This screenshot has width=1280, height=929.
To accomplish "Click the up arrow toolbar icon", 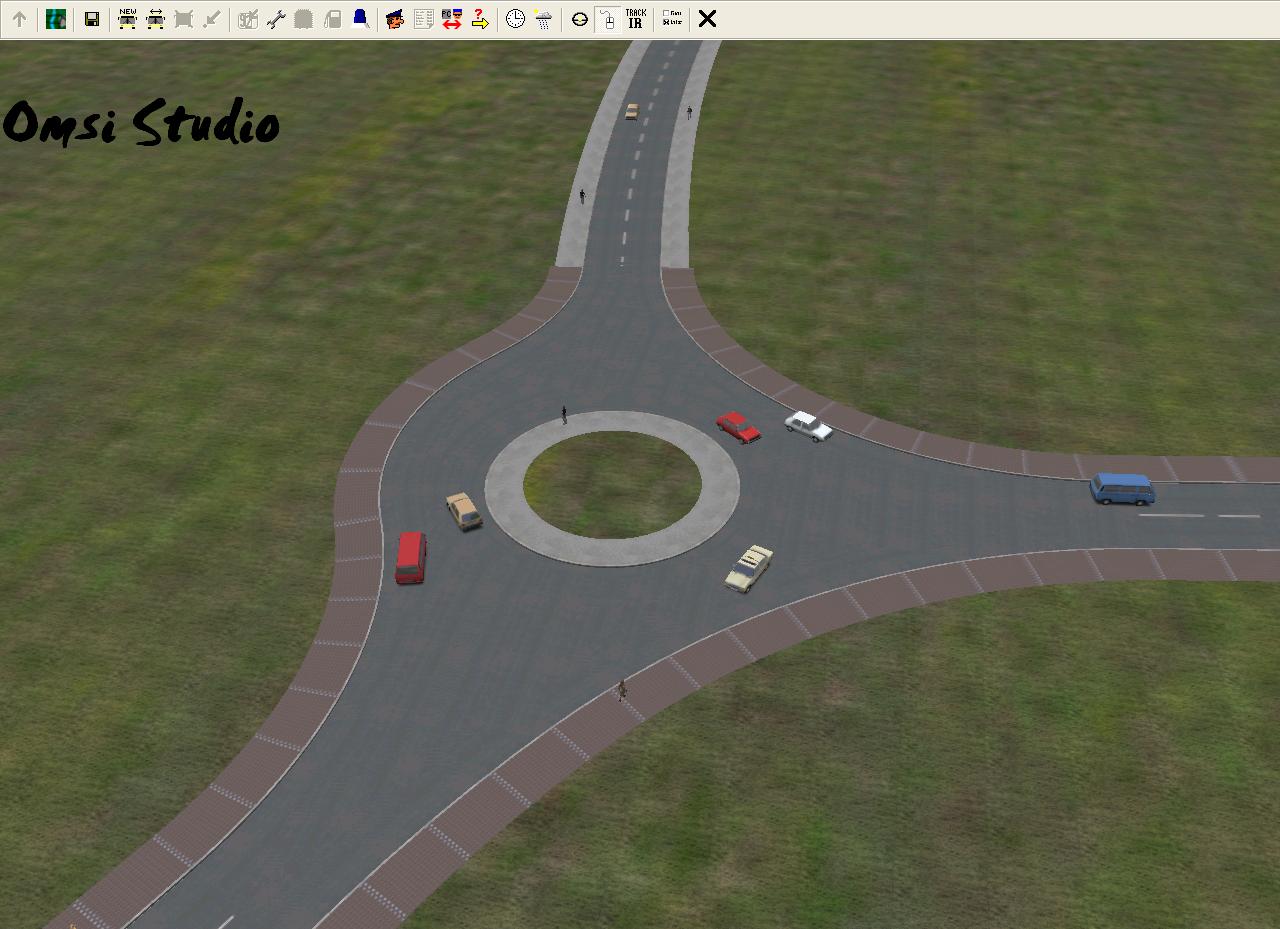I will pos(19,19).
